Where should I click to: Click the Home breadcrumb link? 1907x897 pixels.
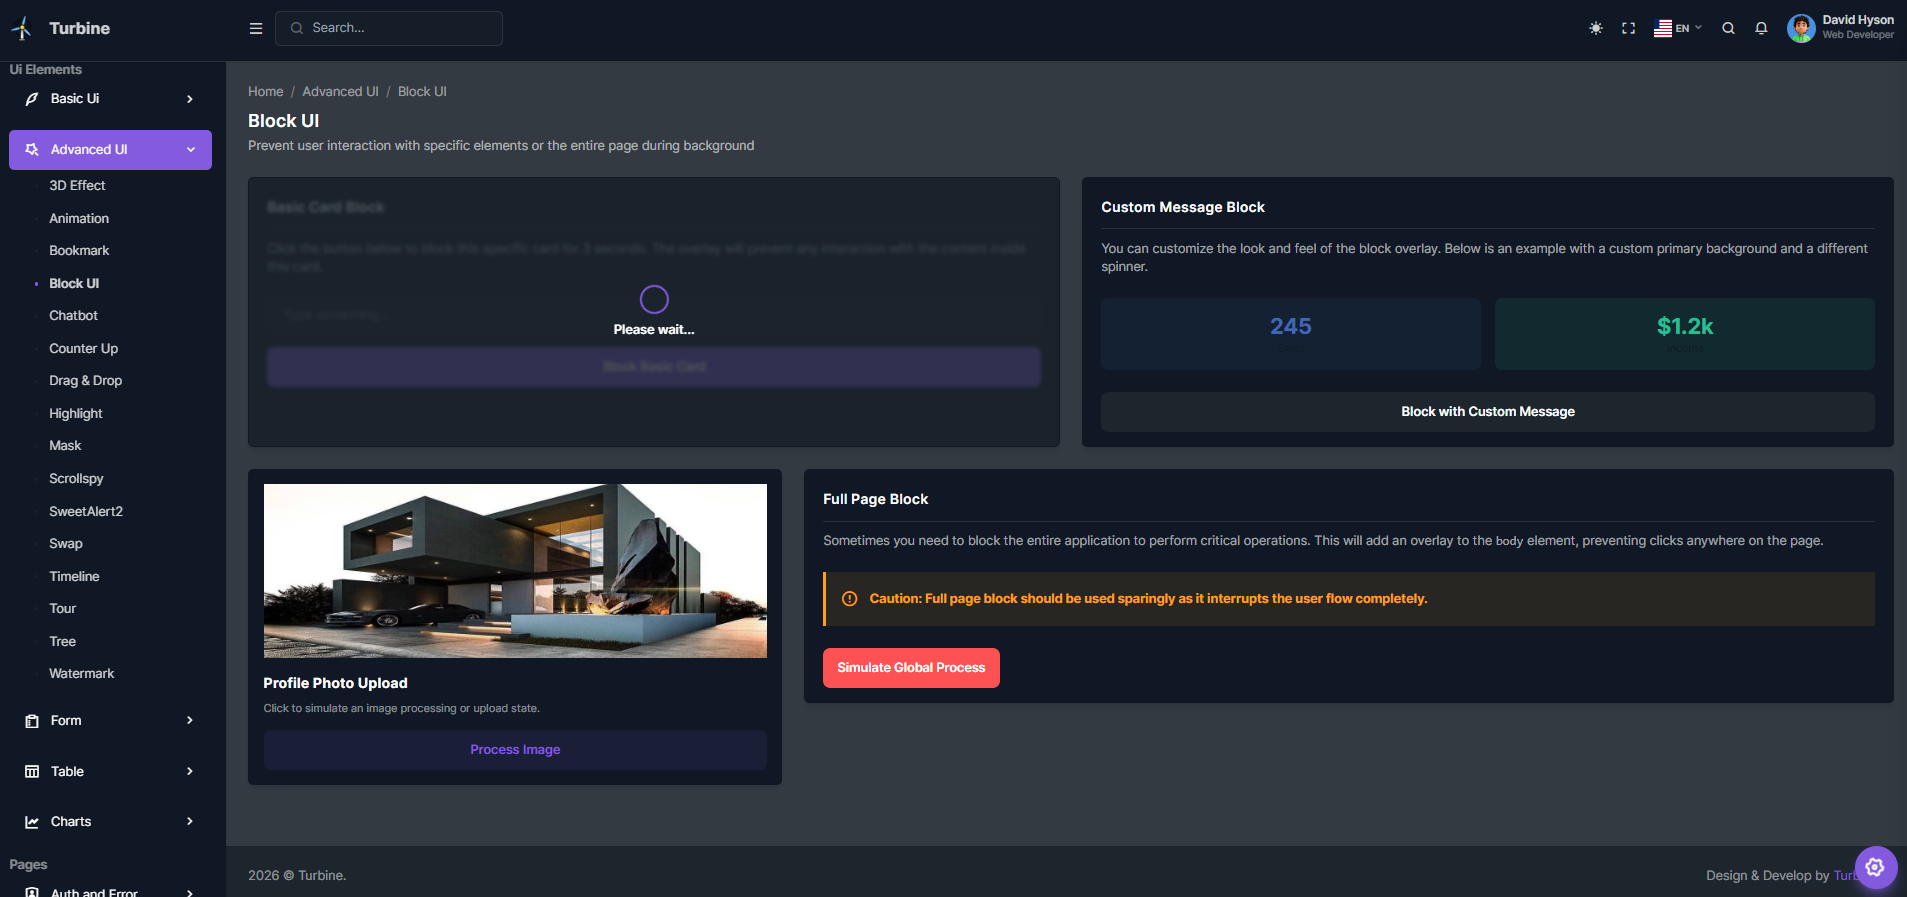pos(266,92)
